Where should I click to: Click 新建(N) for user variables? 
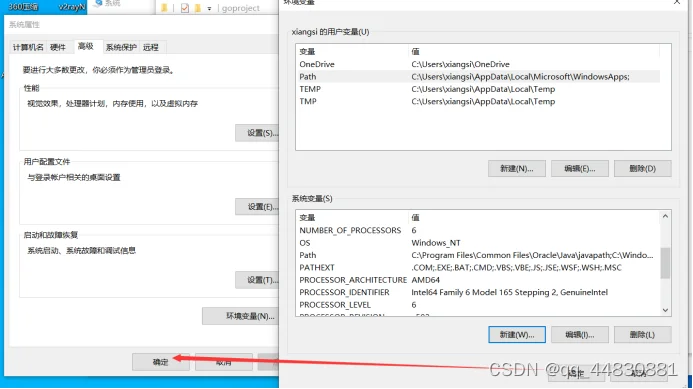pos(517,168)
